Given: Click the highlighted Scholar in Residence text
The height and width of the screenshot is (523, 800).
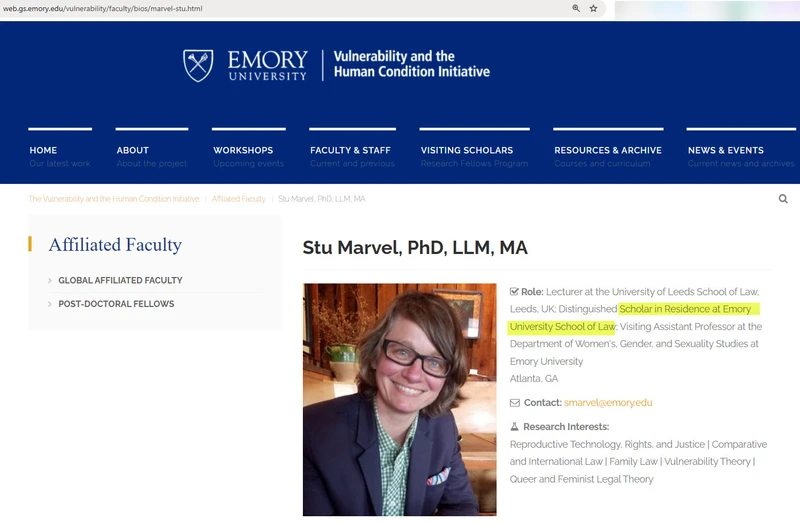Looking at the screenshot, I should pyautogui.click(x=634, y=317).
